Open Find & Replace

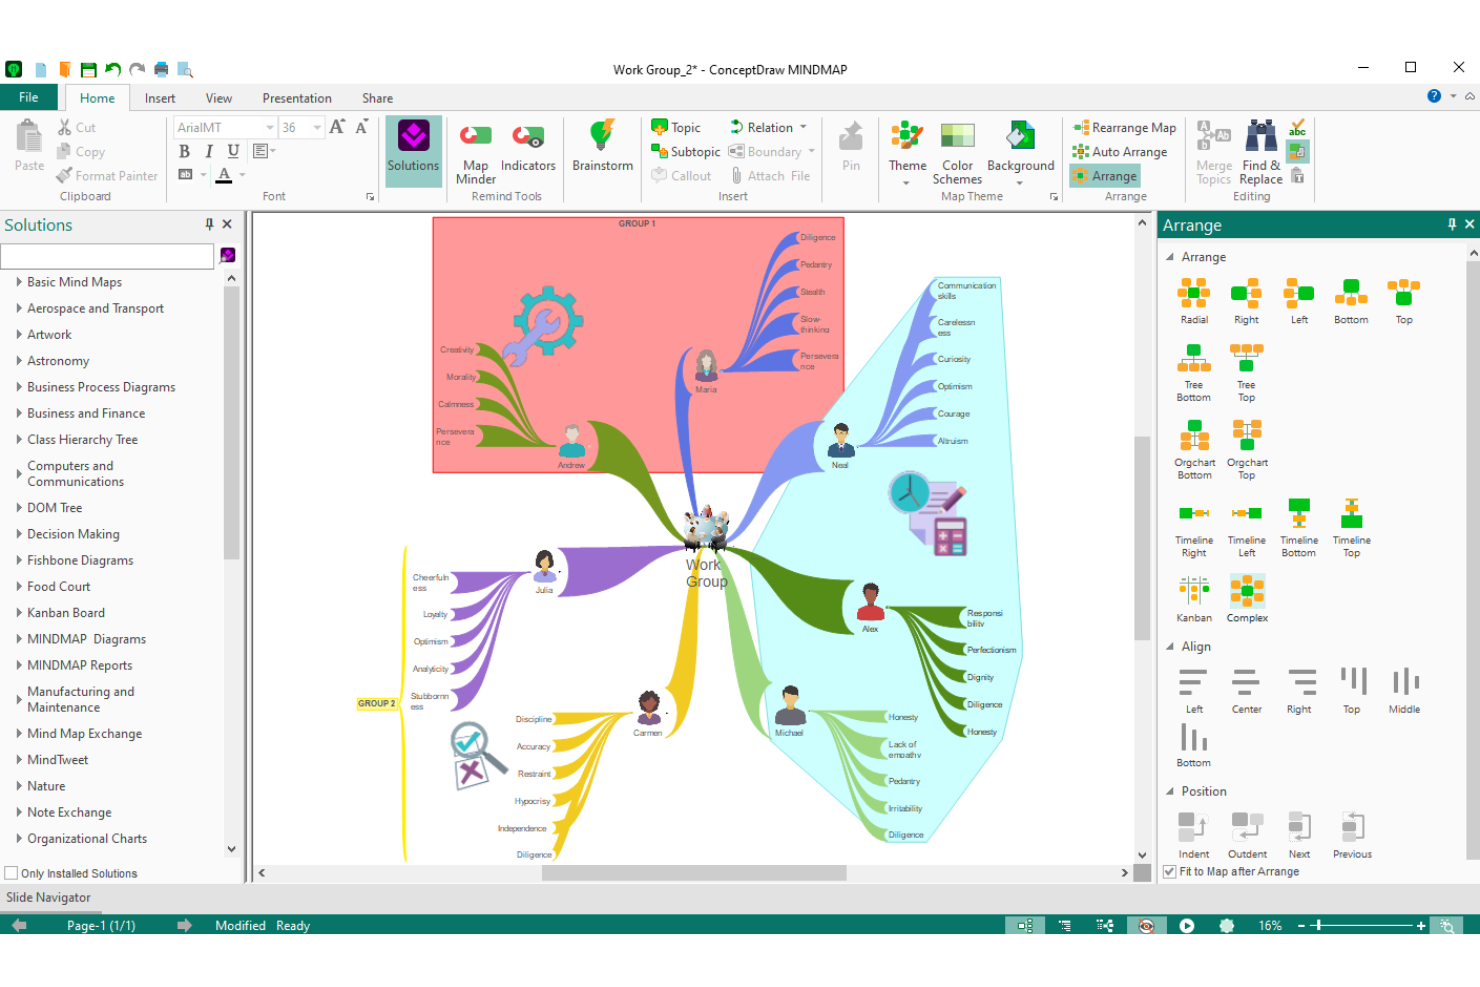coord(1261,152)
